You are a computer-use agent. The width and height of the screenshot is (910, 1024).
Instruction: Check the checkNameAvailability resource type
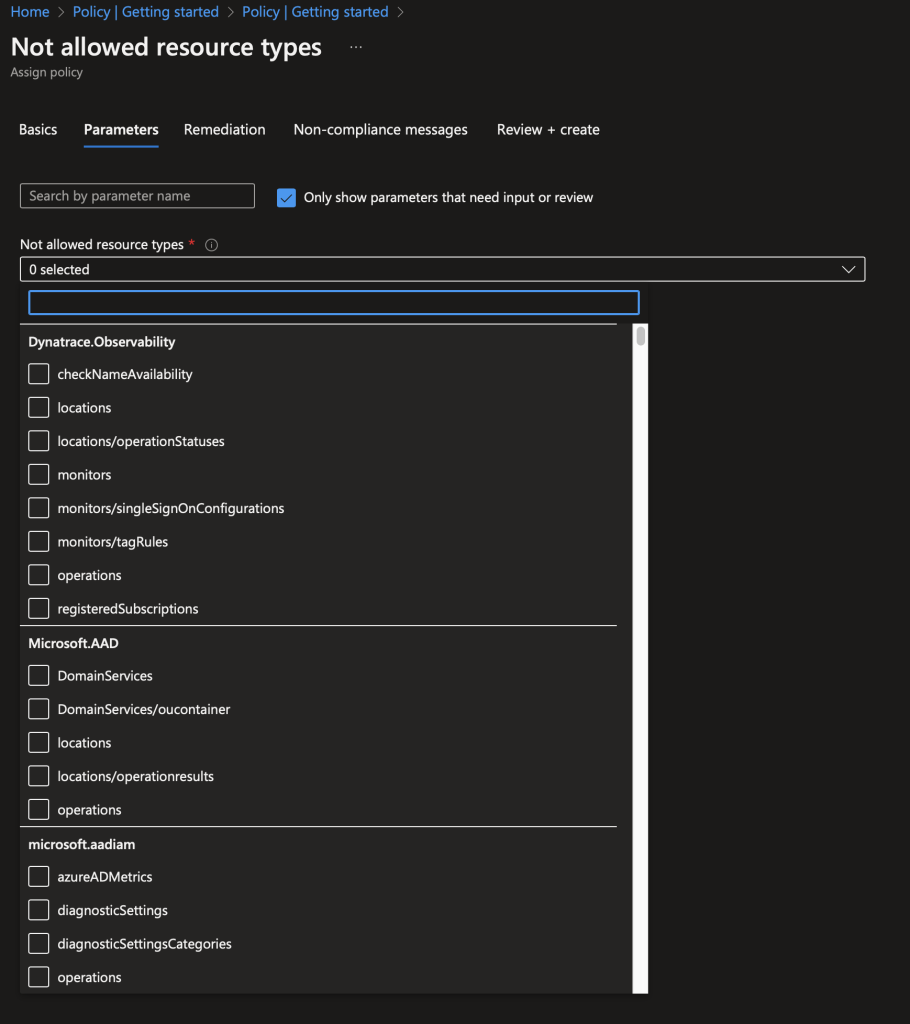click(x=39, y=374)
